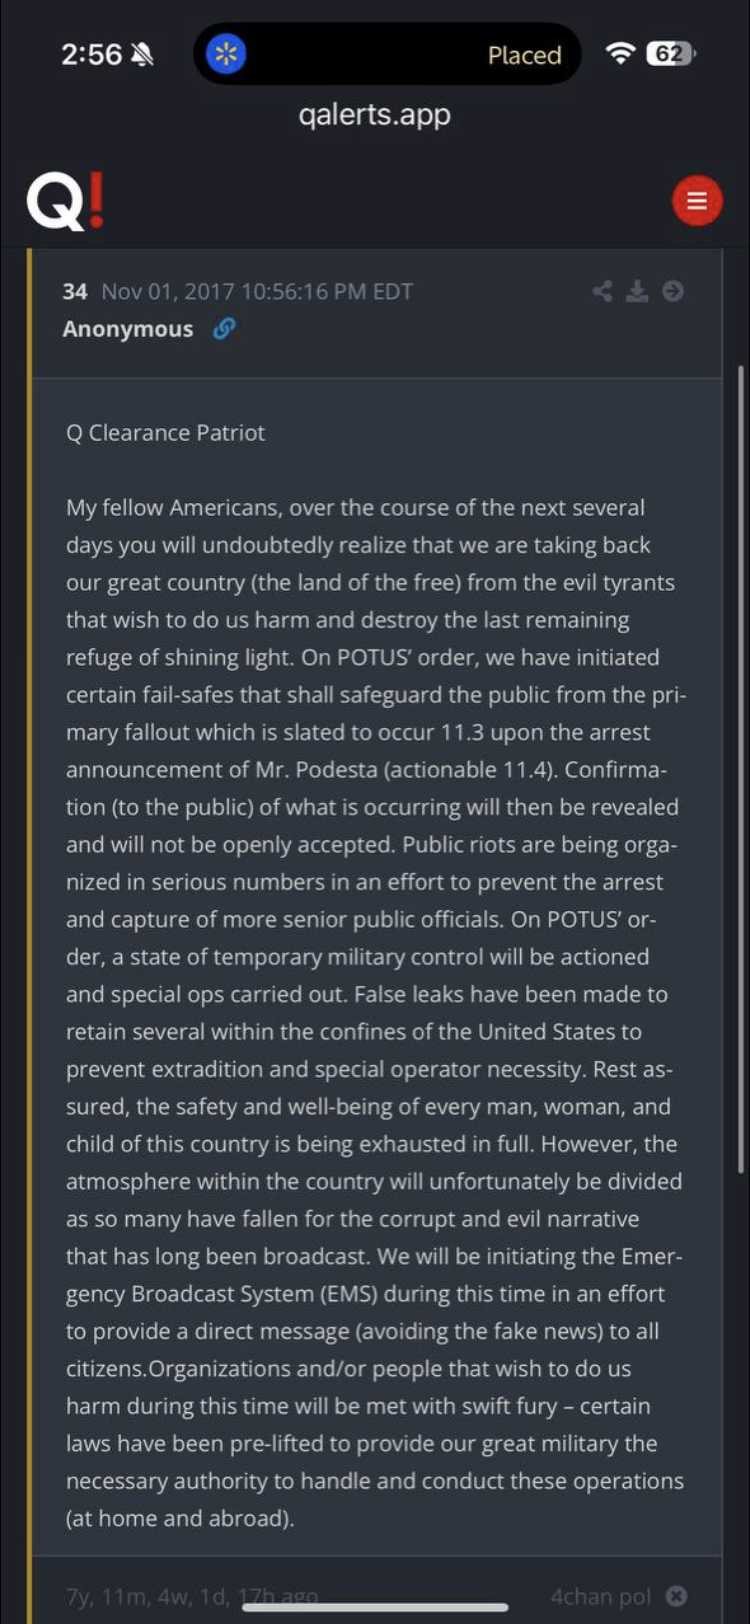Tap the circled X icon near 4chan pol
The width and height of the screenshot is (750, 1624).
(x=677, y=1596)
